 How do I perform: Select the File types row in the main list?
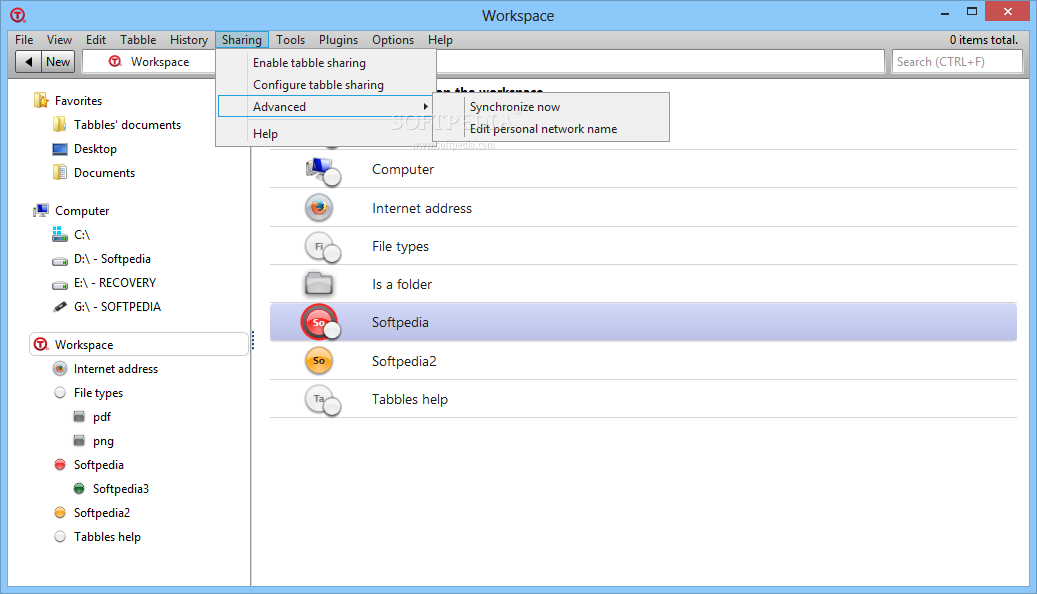point(643,246)
